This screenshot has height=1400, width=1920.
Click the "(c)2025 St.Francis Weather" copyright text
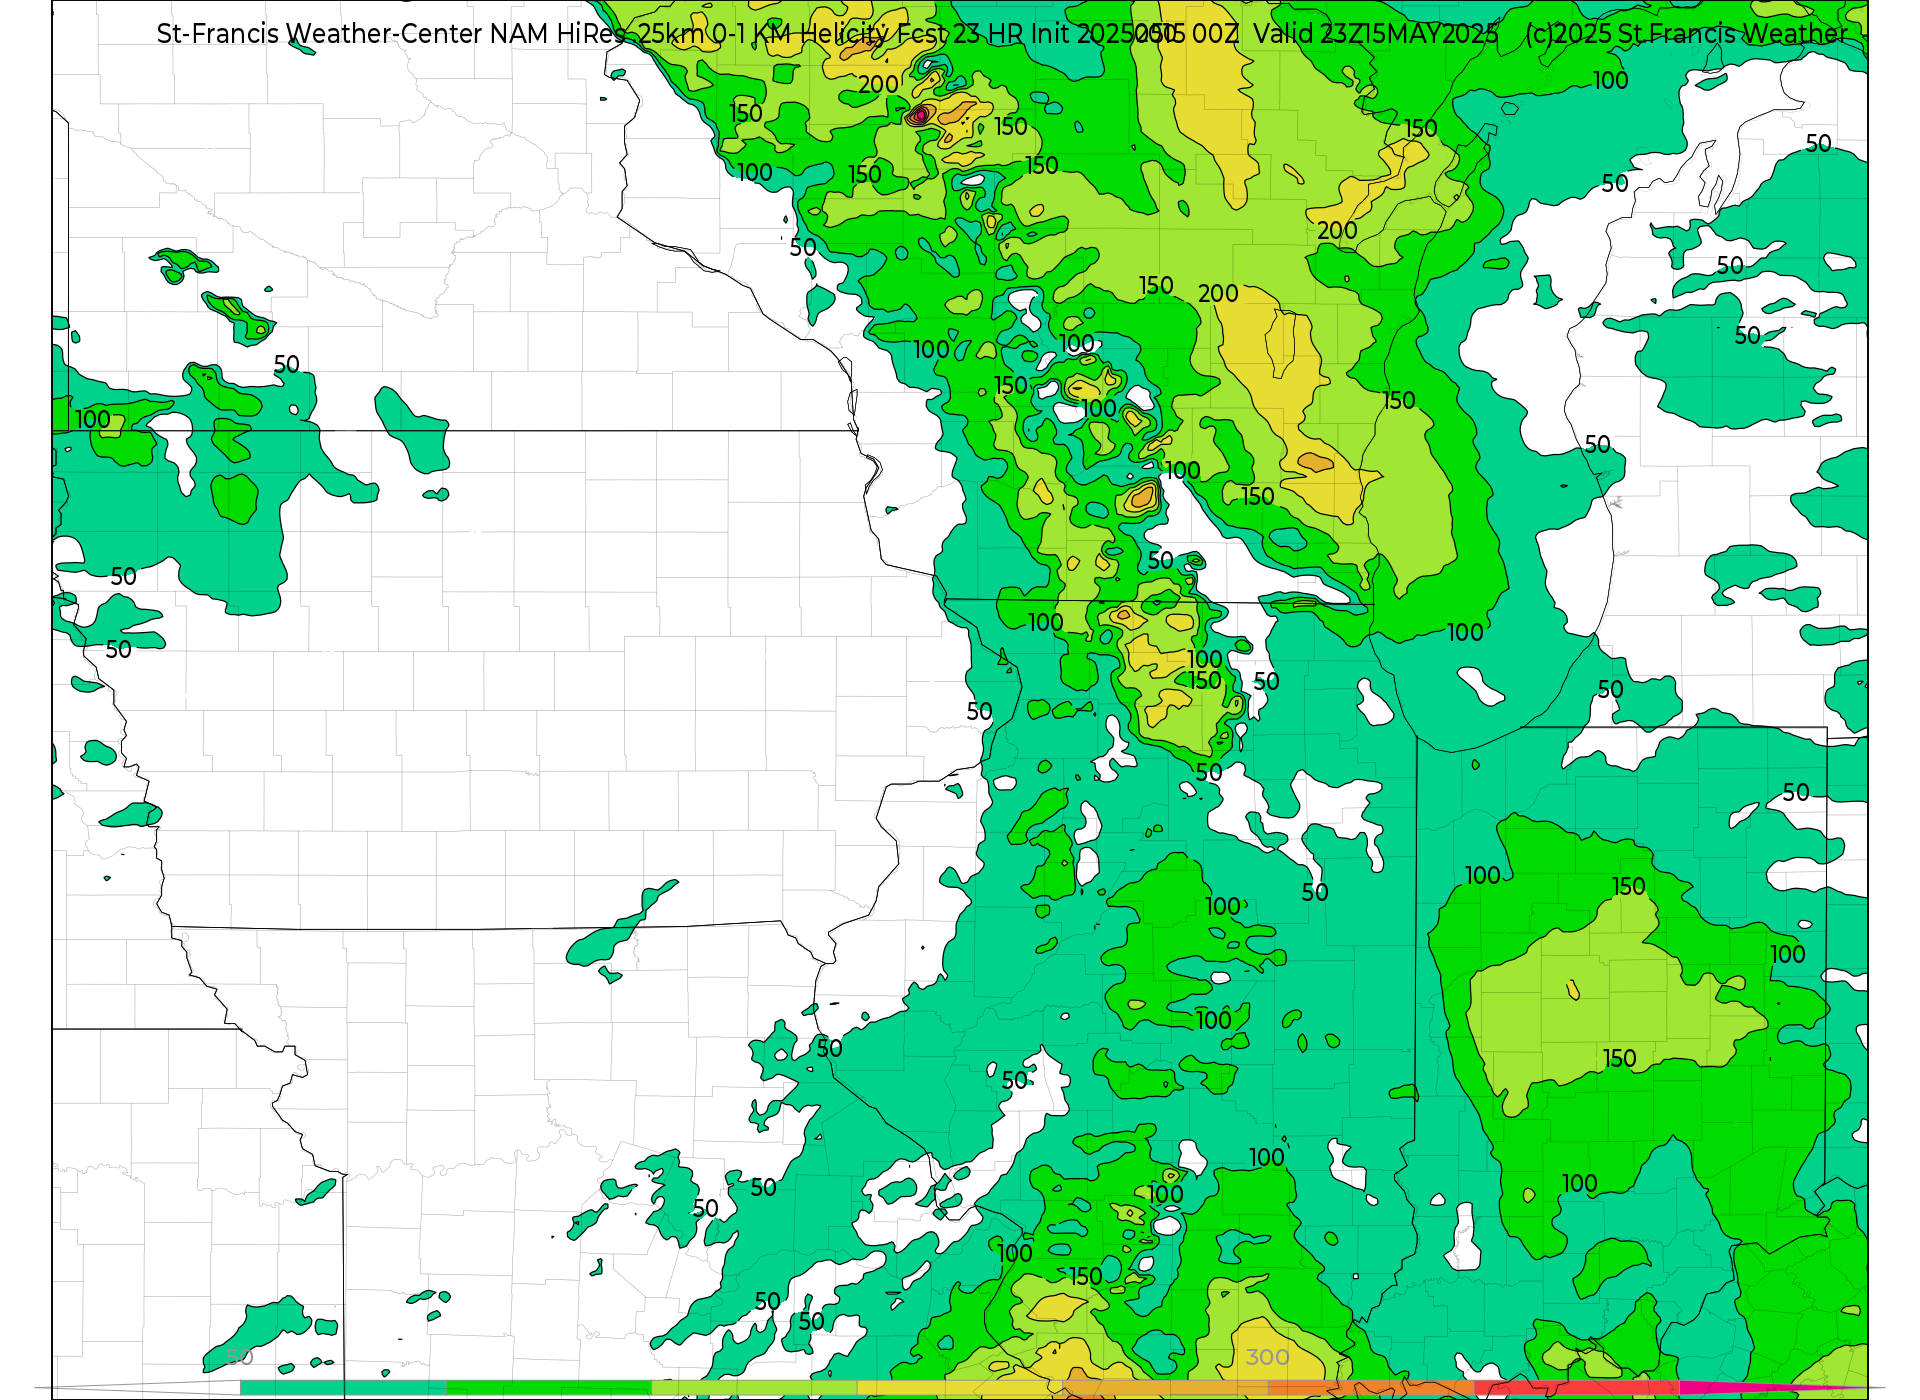click(x=1687, y=33)
